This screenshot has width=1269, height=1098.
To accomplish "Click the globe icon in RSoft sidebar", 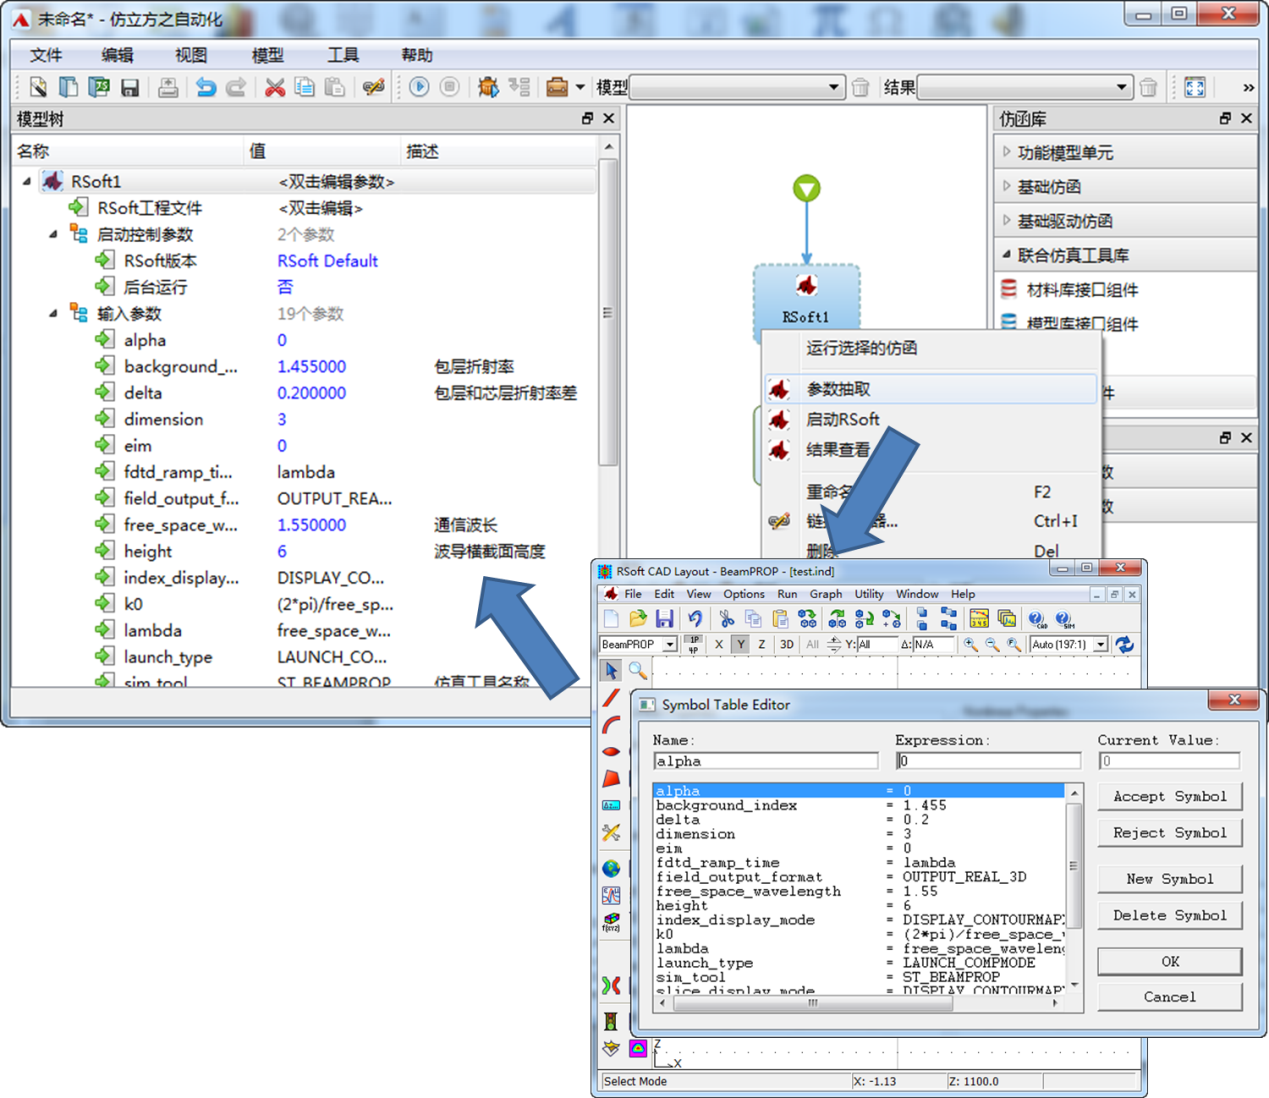I will coord(611,868).
